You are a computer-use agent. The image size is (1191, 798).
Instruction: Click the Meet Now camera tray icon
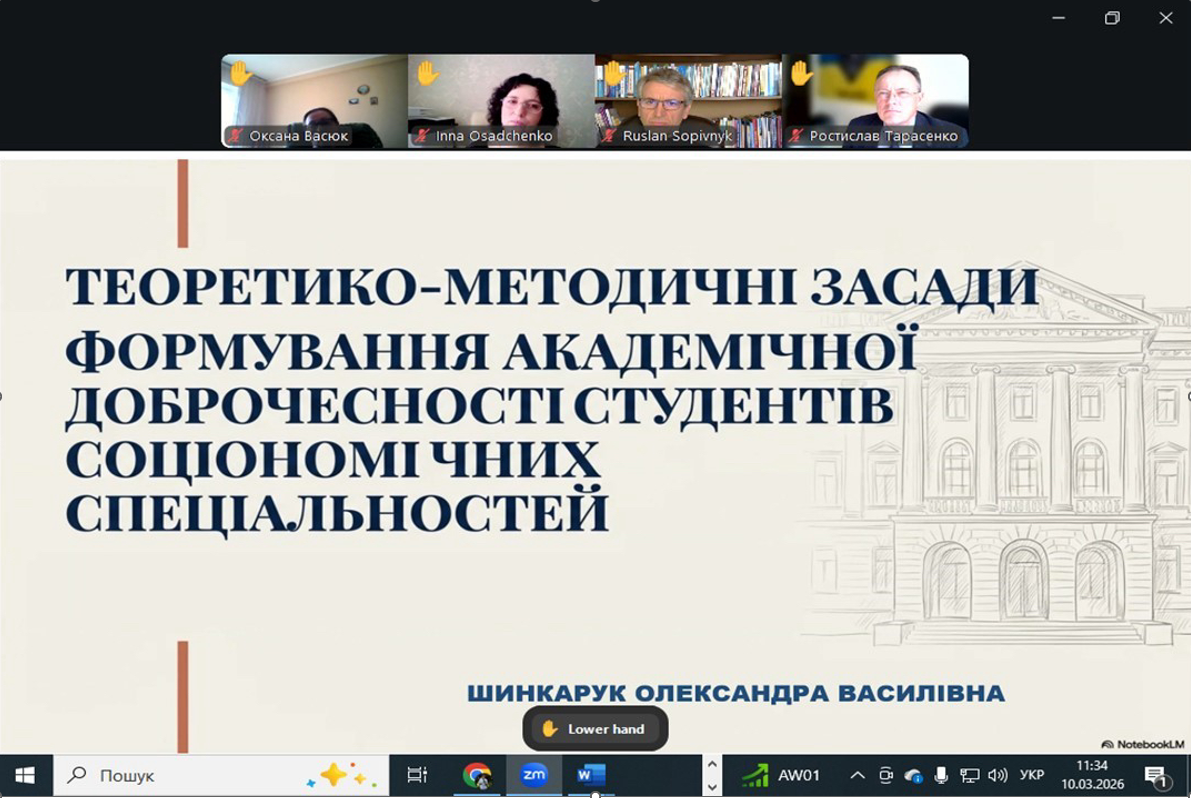[886, 775]
